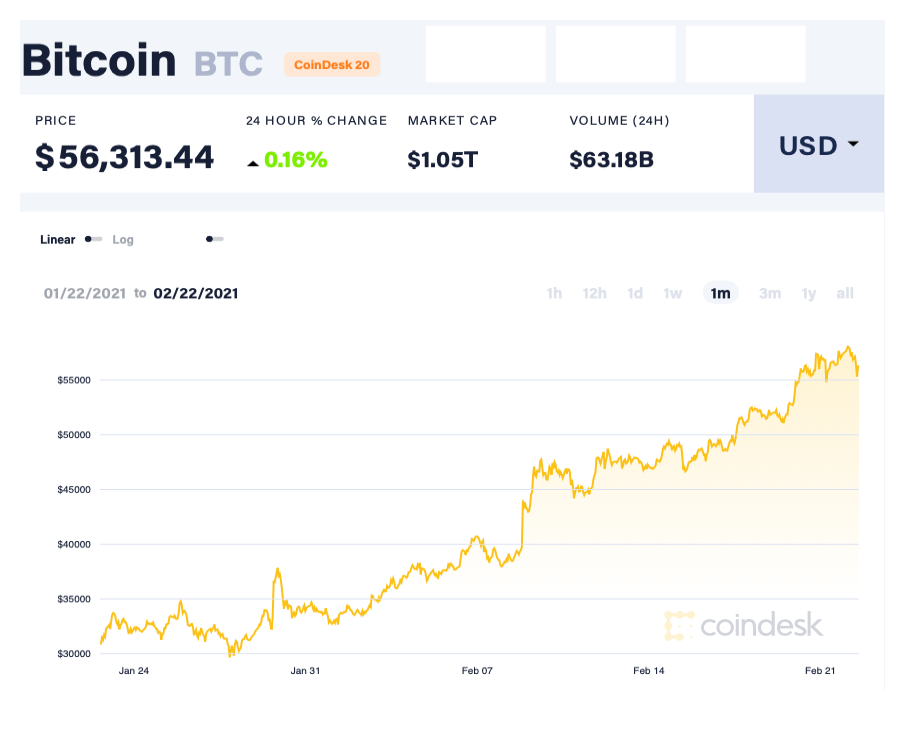Image resolution: width=905 pixels, height=751 pixels.
Task: Click the CoinDesk 20 badge
Action: coord(332,64)
